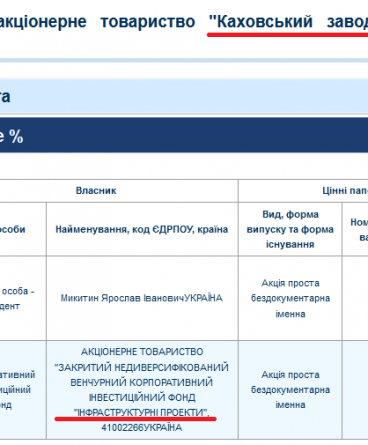This screenshot has height=445, width=368.
Task: Click the "ЗАКРИТИЙ НЕДИВЕРСИФІКОВАНИЙ" text line
Action: click(142, 367)
